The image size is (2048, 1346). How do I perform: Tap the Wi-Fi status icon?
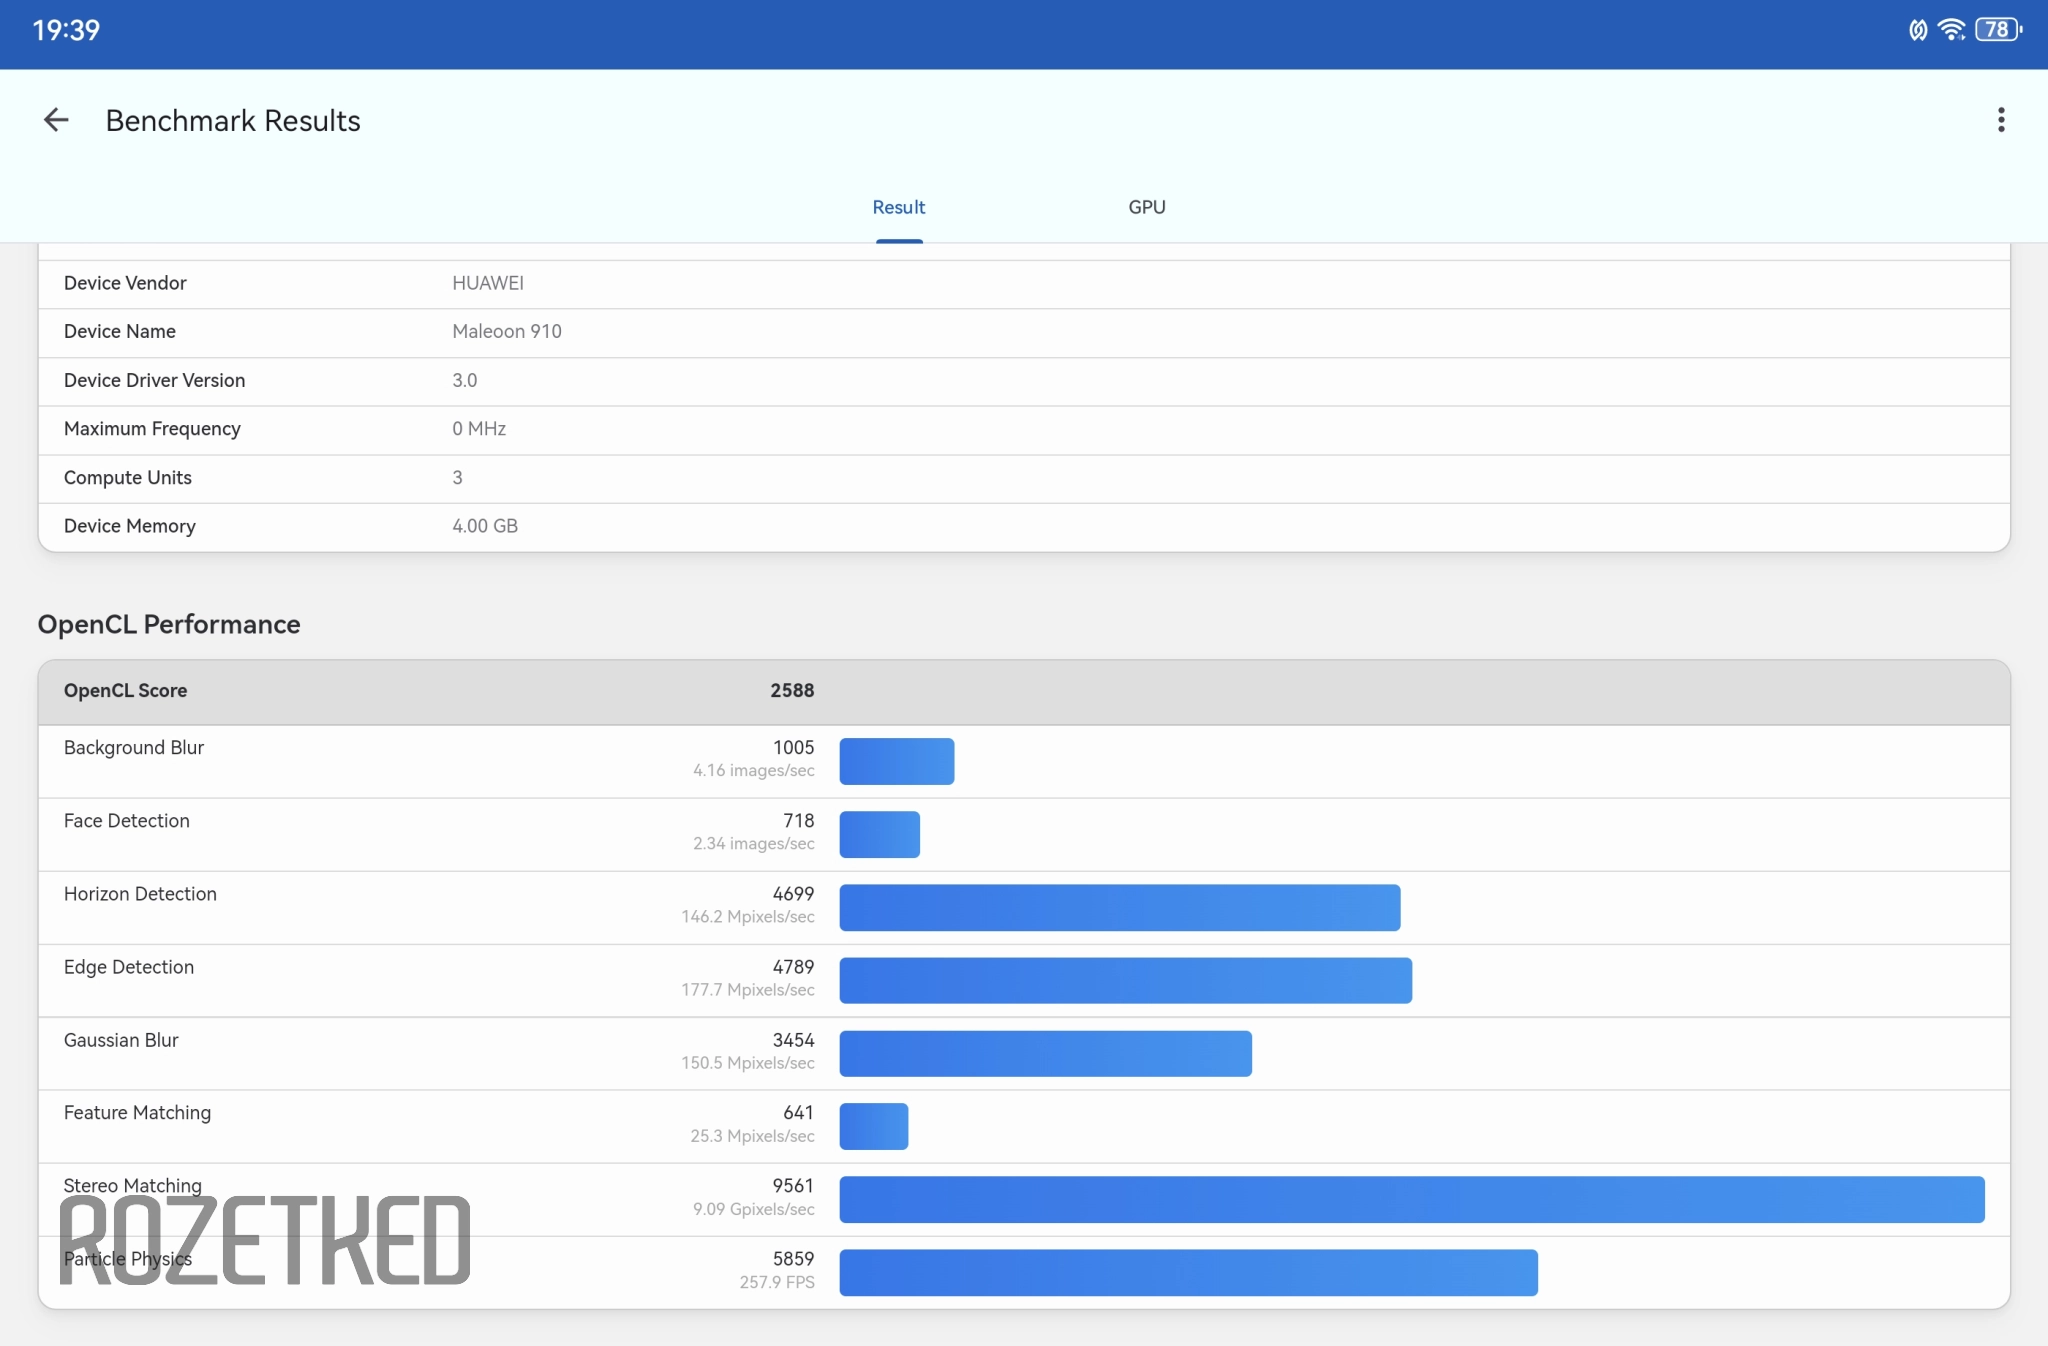tap(1950, 30)
